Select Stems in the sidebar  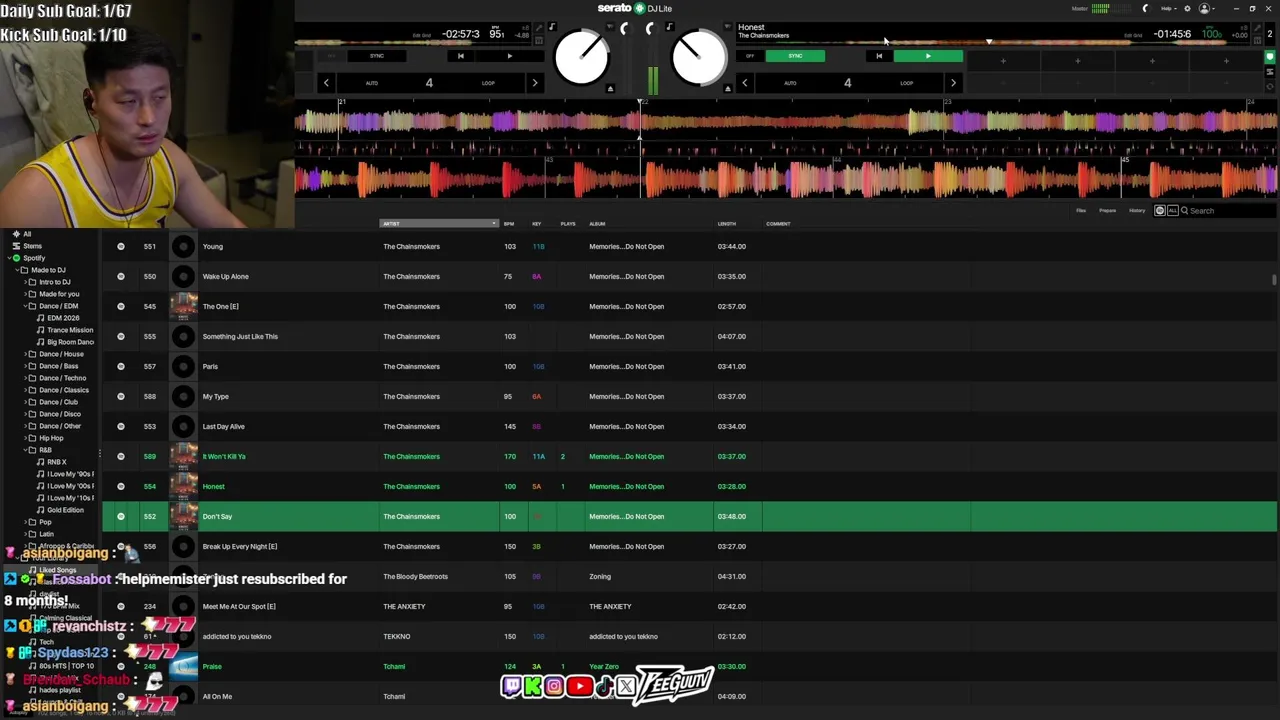pyautogui.click(x=33, y=246)
